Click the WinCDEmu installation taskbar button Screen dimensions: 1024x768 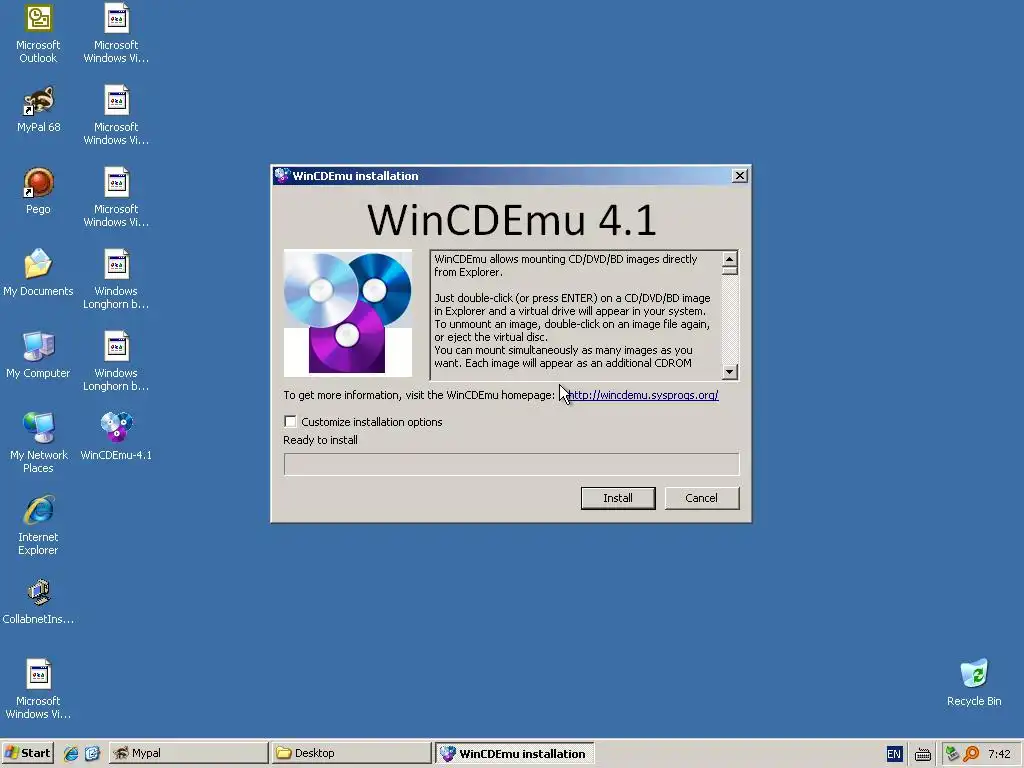pyautogui.click(x=515, y=753)
